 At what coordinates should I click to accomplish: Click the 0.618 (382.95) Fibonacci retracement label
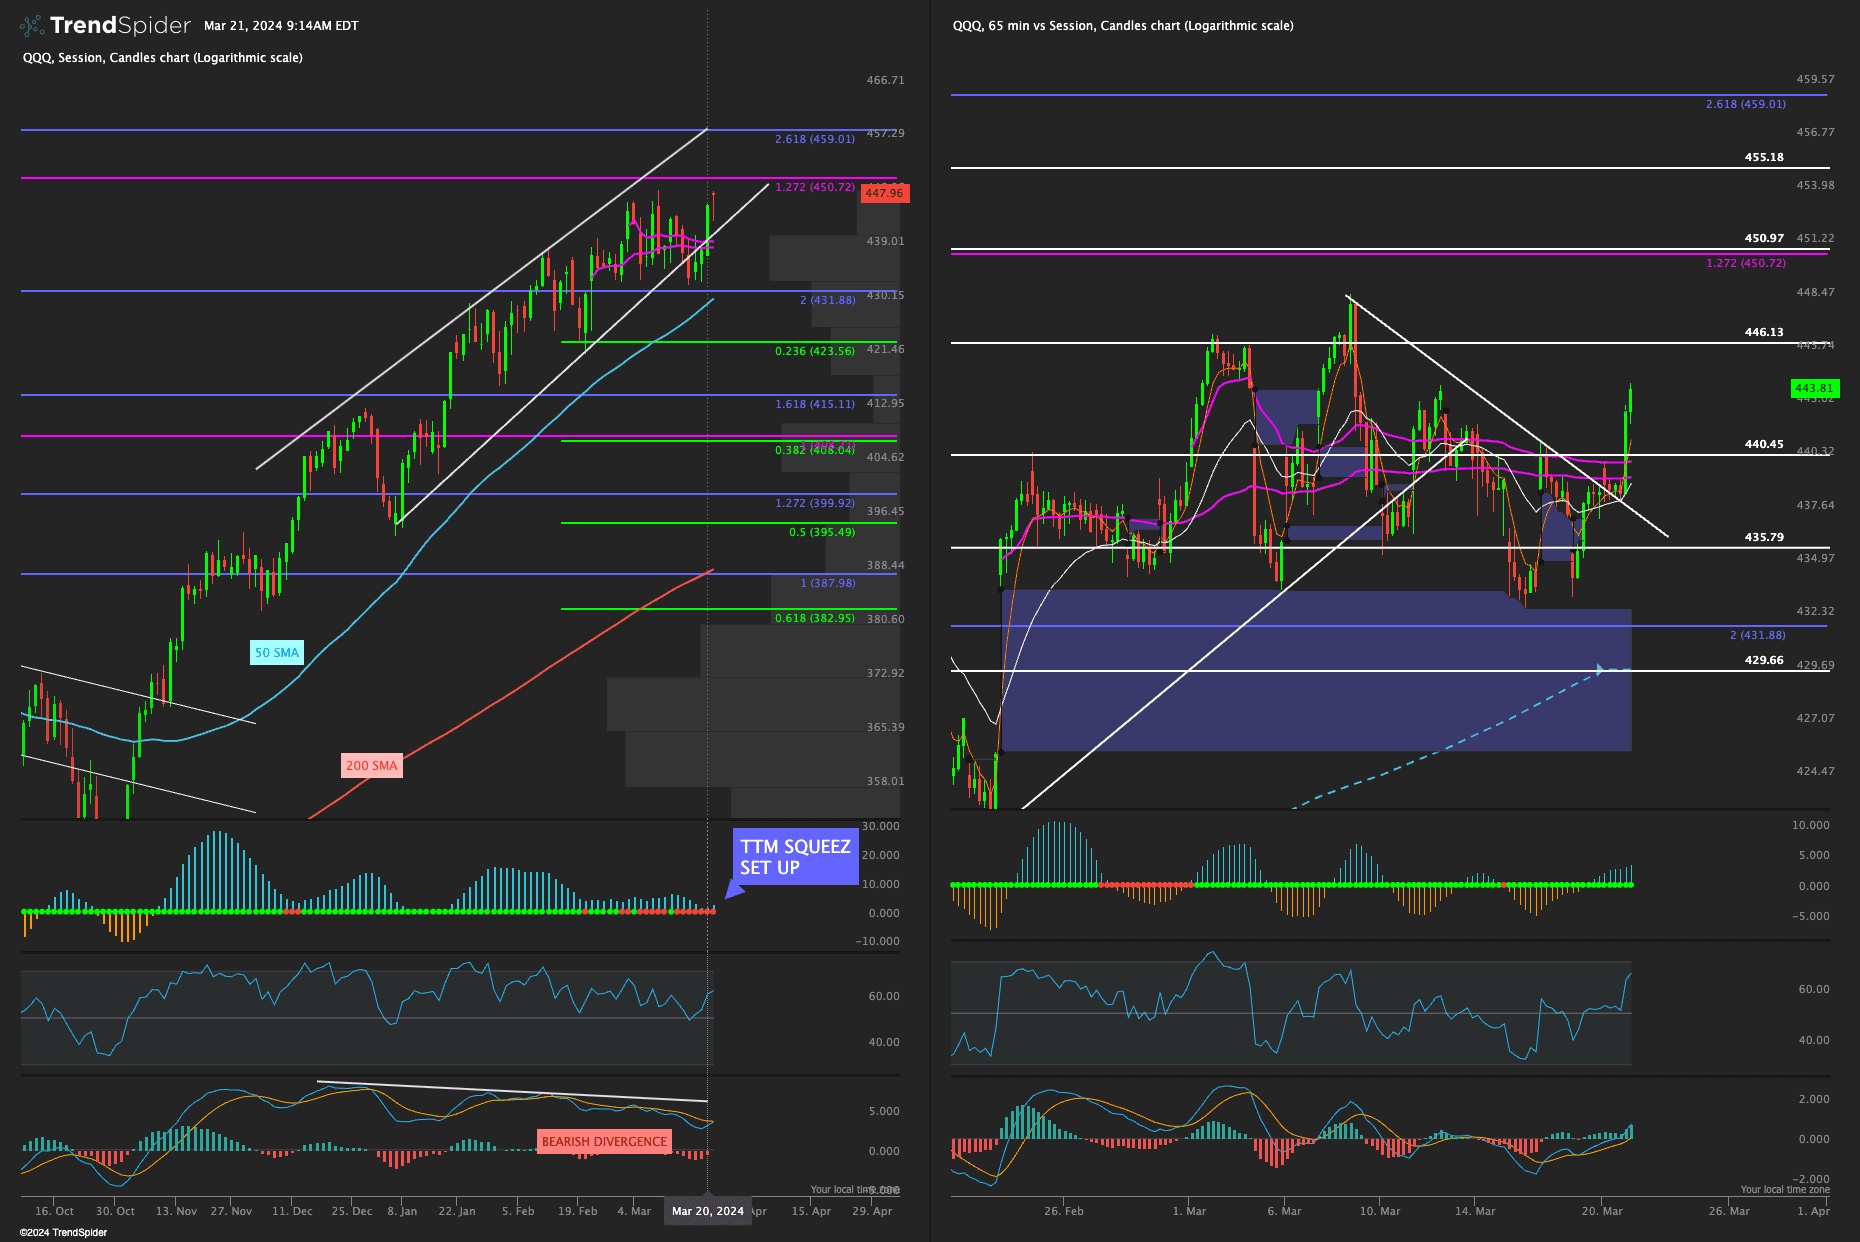point(814,618)
